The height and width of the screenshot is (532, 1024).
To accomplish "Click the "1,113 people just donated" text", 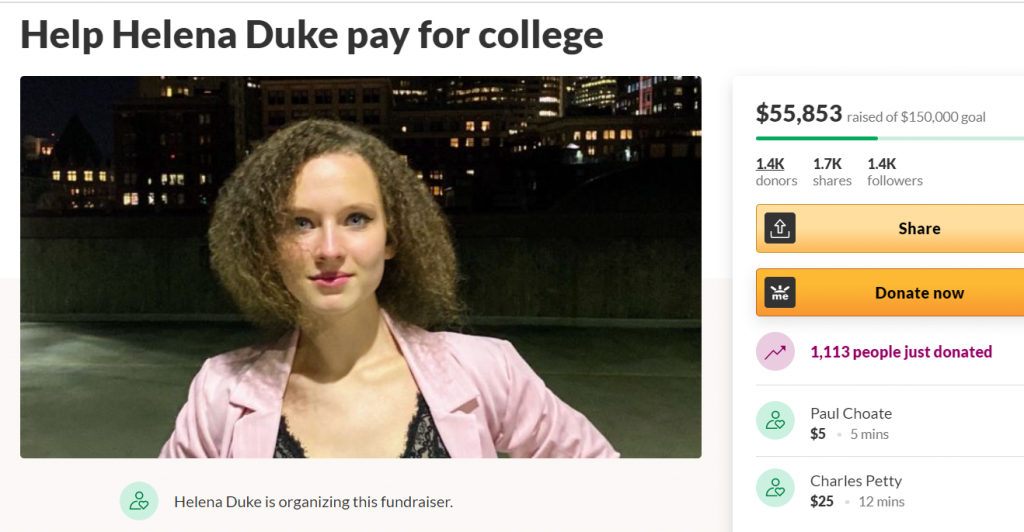I will coord(901,352).
